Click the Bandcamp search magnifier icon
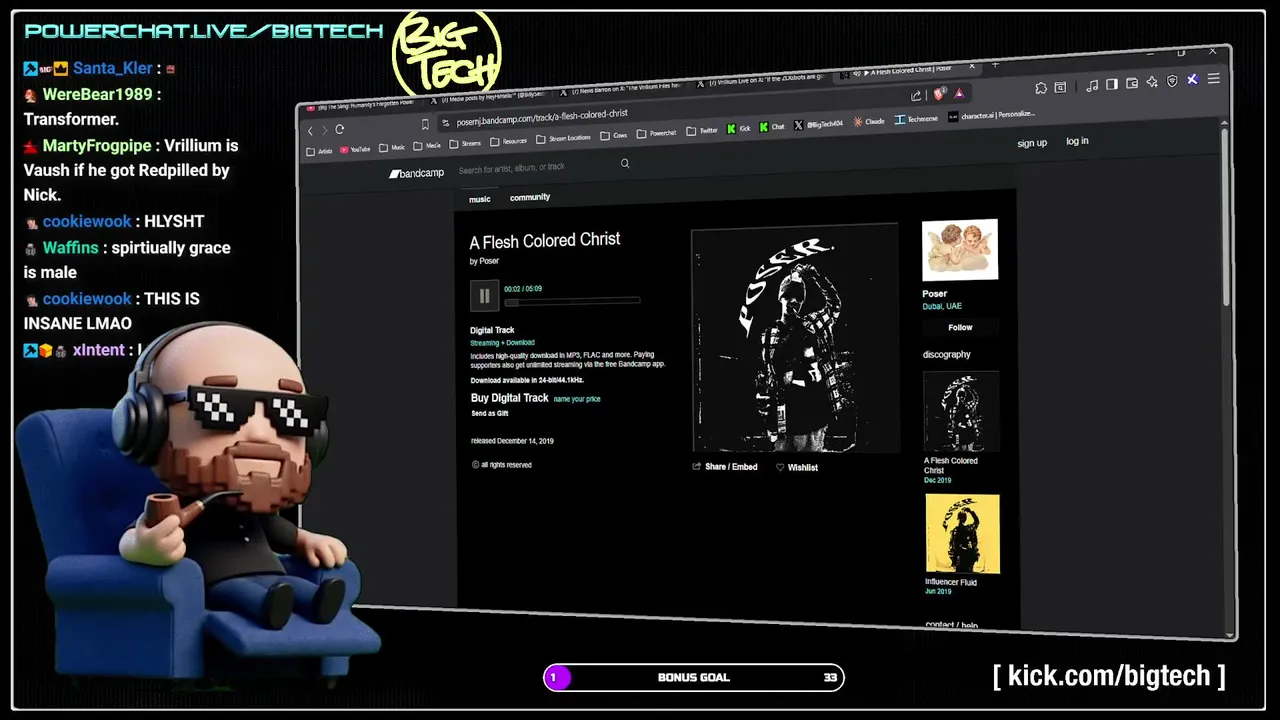The height and width of the screenshot is (720, 1280). 625,163
